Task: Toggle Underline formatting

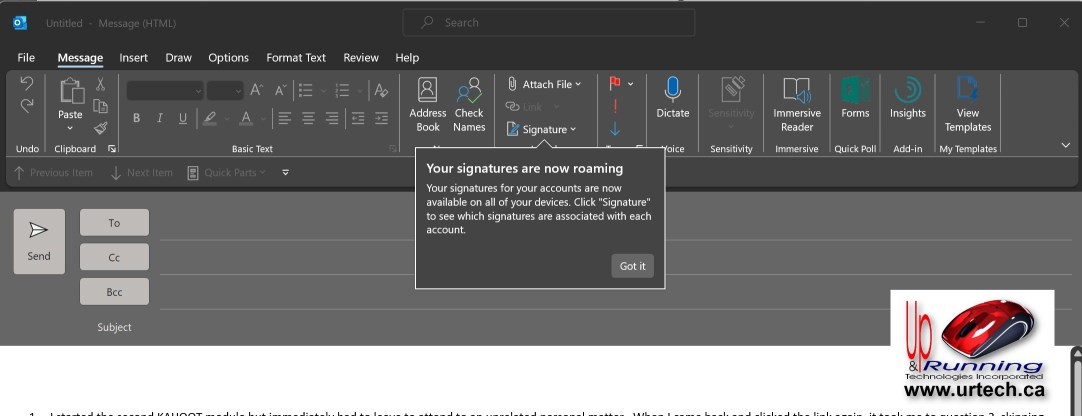Action: (182, 119)
